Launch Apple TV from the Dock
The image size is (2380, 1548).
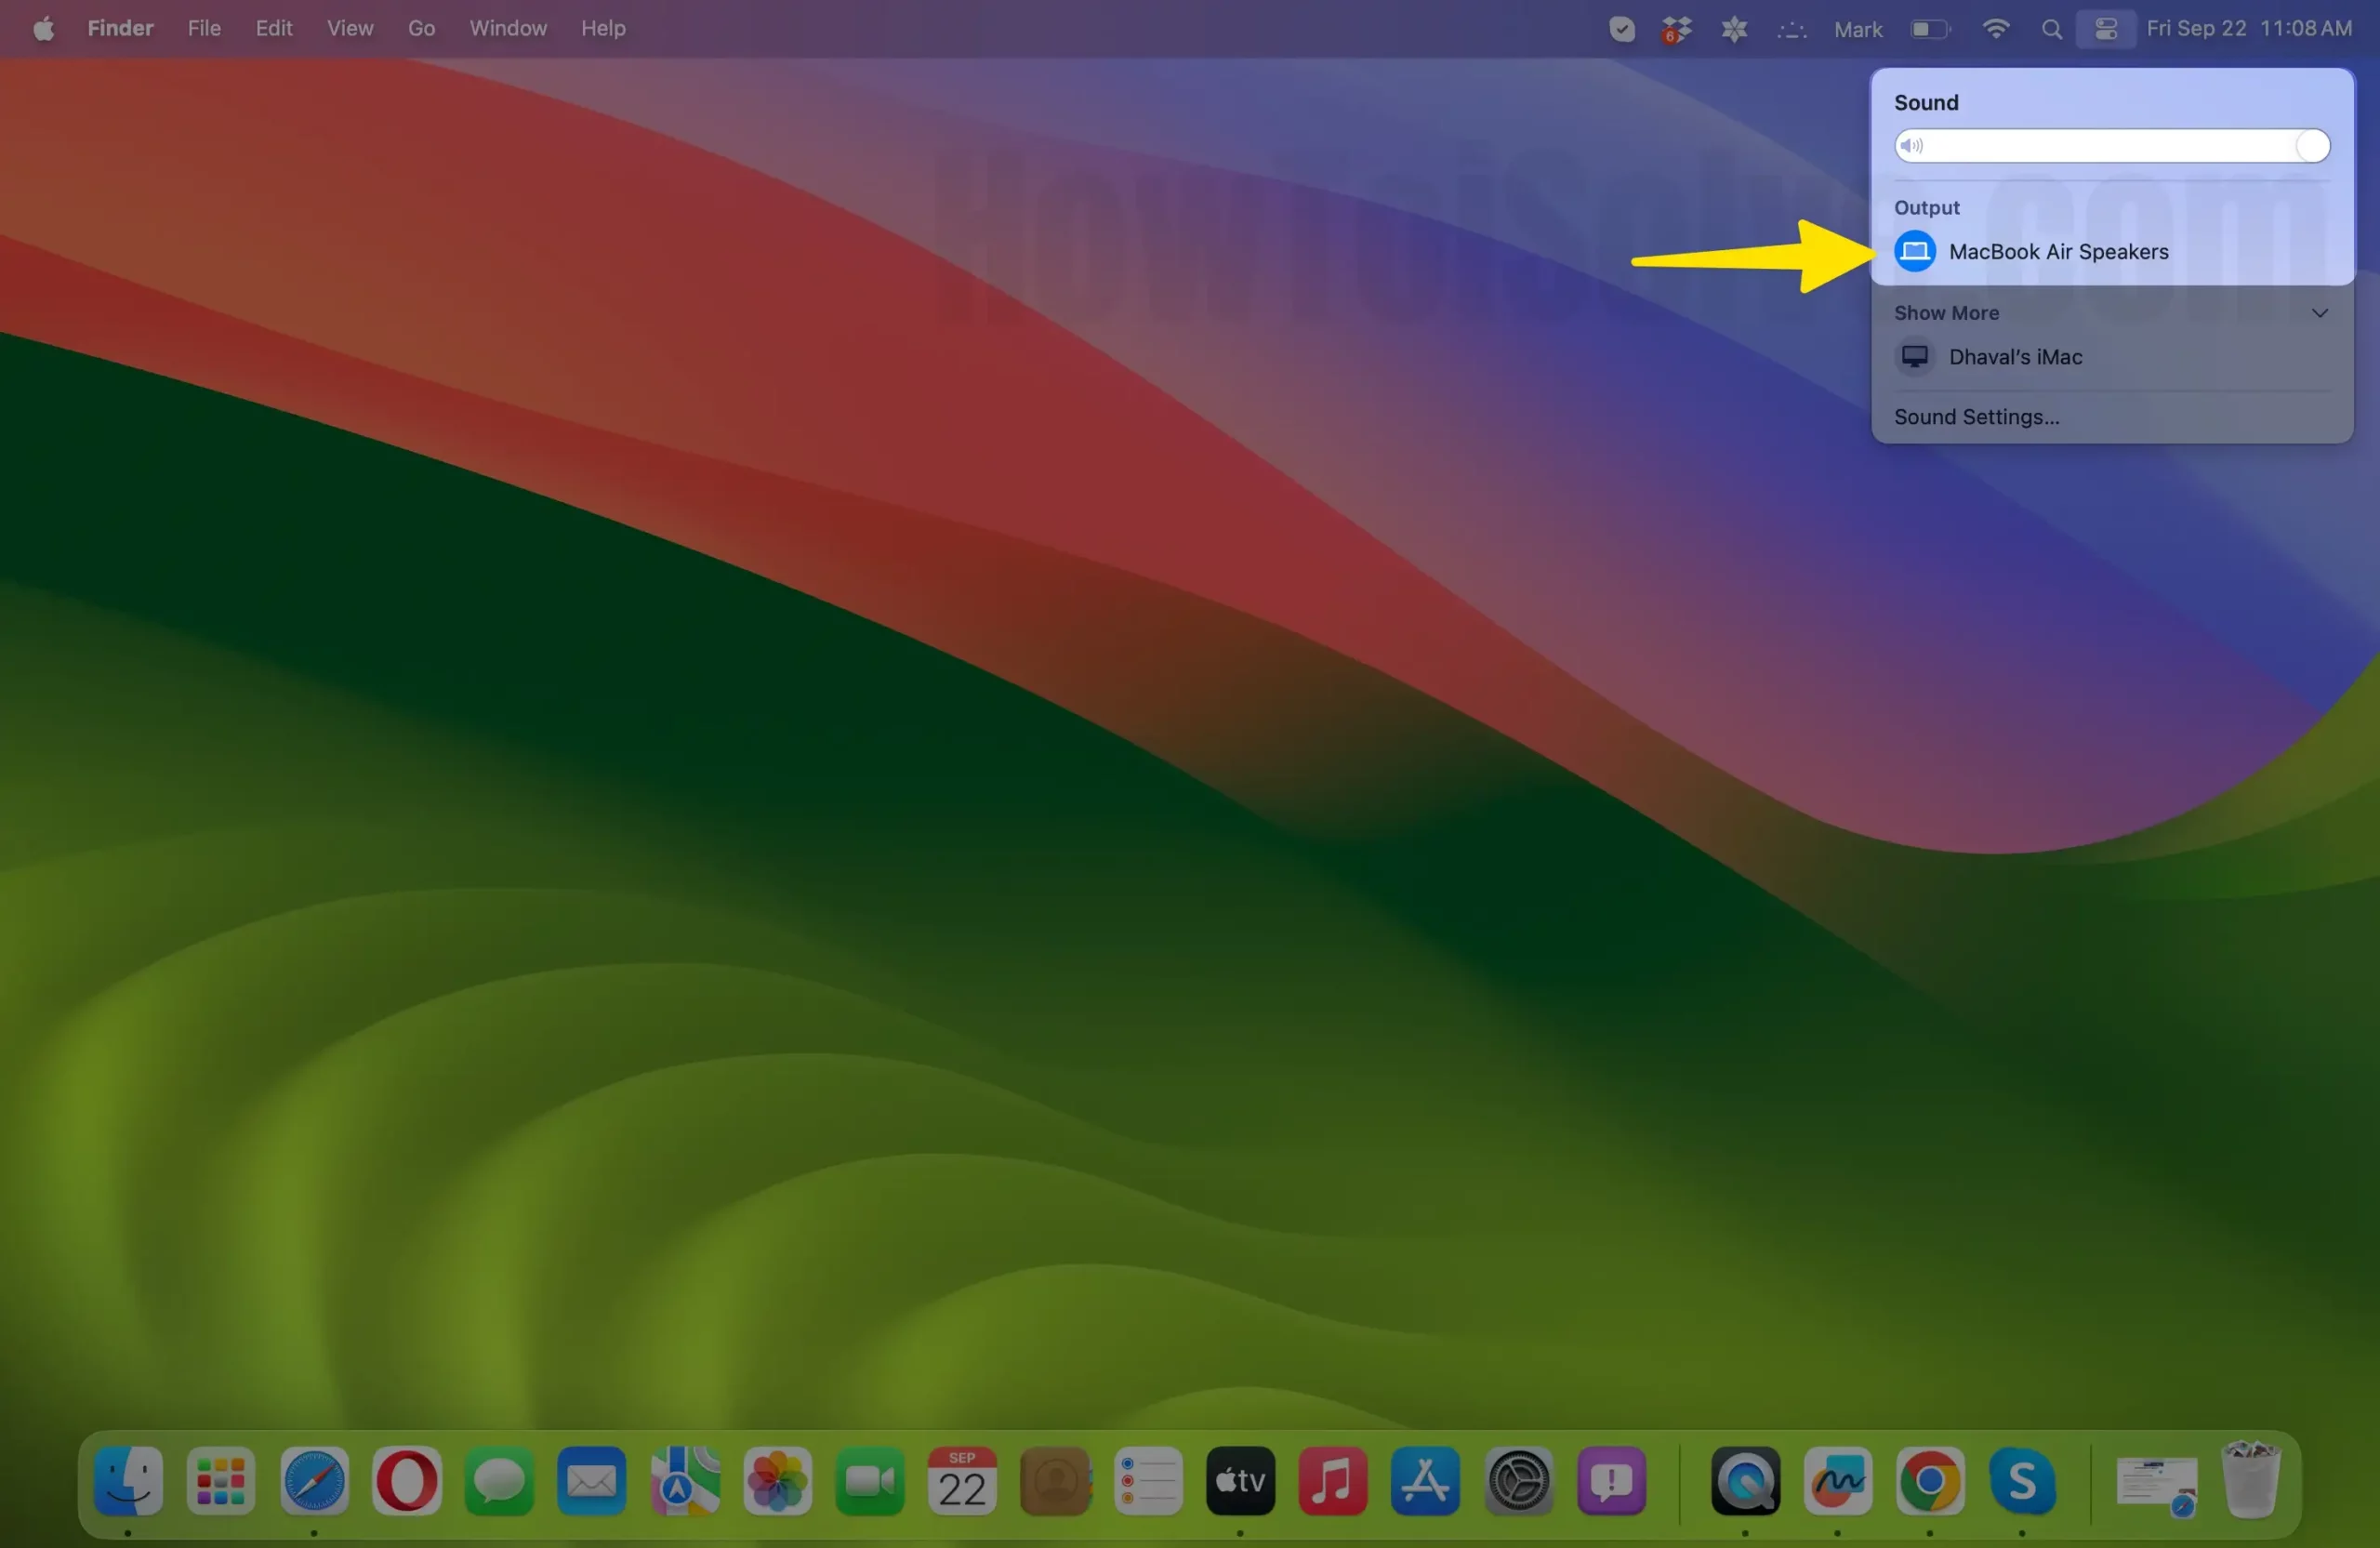[x=1240, y=1481]
